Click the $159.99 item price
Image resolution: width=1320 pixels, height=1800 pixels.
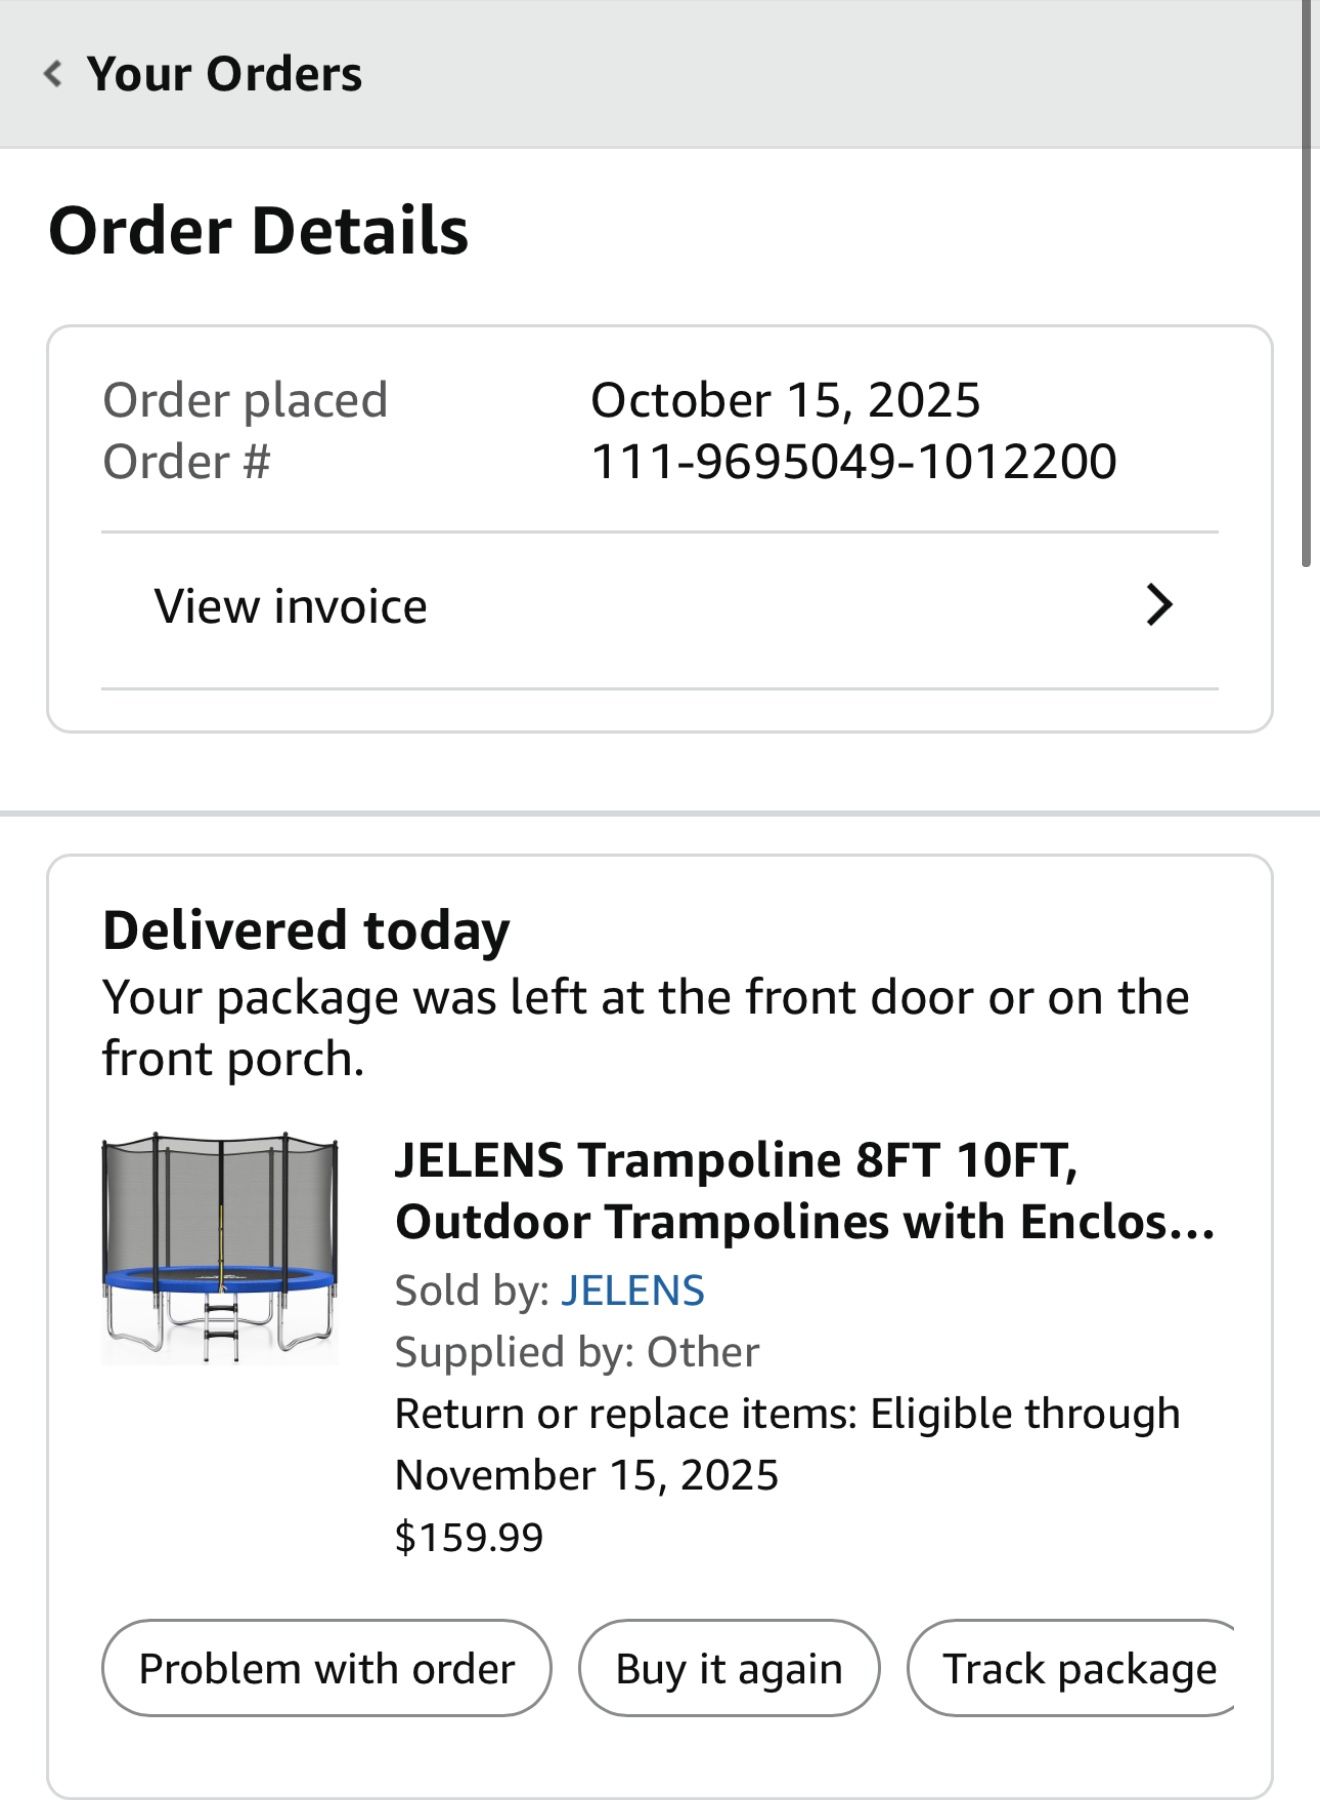click(x=469, y=1536)
